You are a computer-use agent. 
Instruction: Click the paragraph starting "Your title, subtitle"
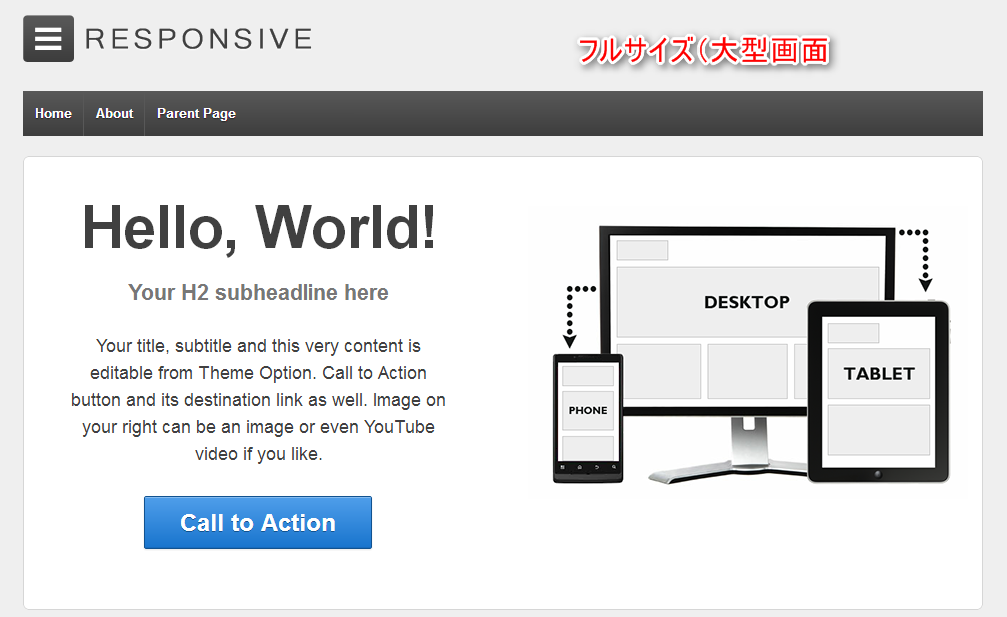tap(258, 400)
